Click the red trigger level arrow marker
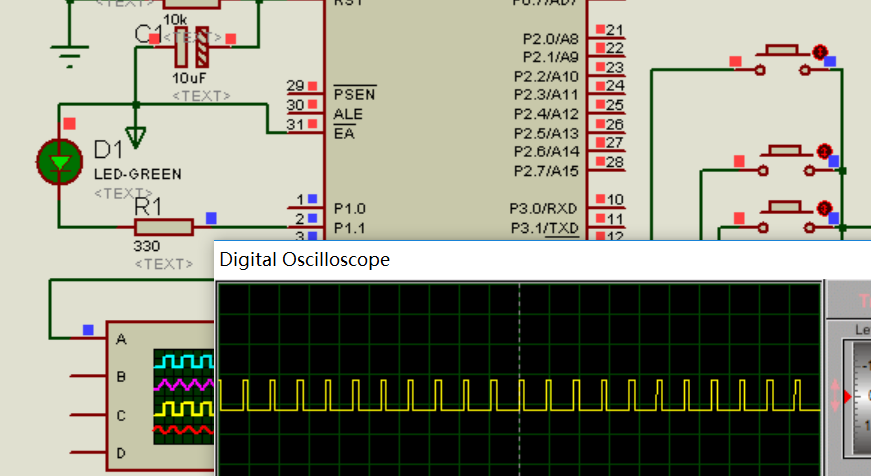This screenshot has width=871, height=476. click(848, 397)
